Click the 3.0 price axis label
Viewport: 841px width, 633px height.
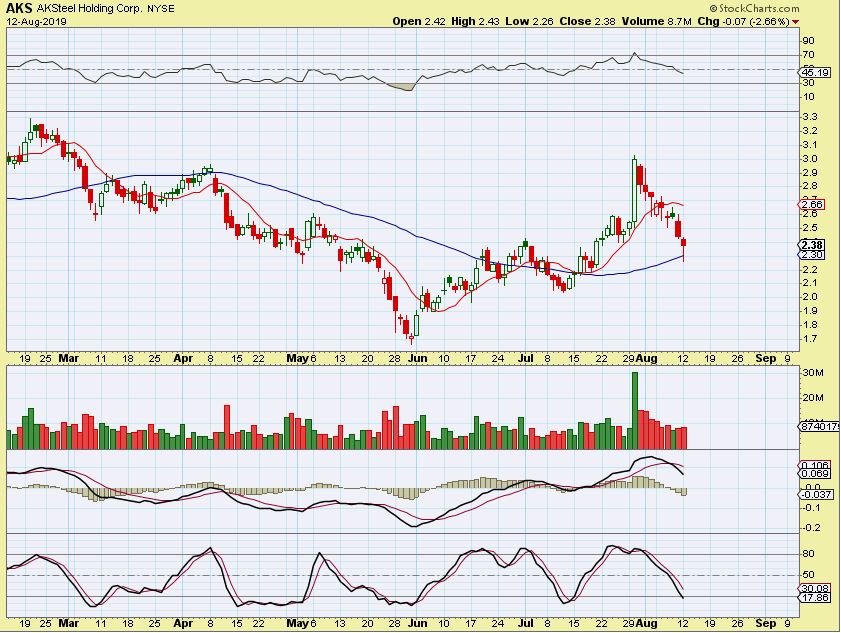tap(810, 159)
